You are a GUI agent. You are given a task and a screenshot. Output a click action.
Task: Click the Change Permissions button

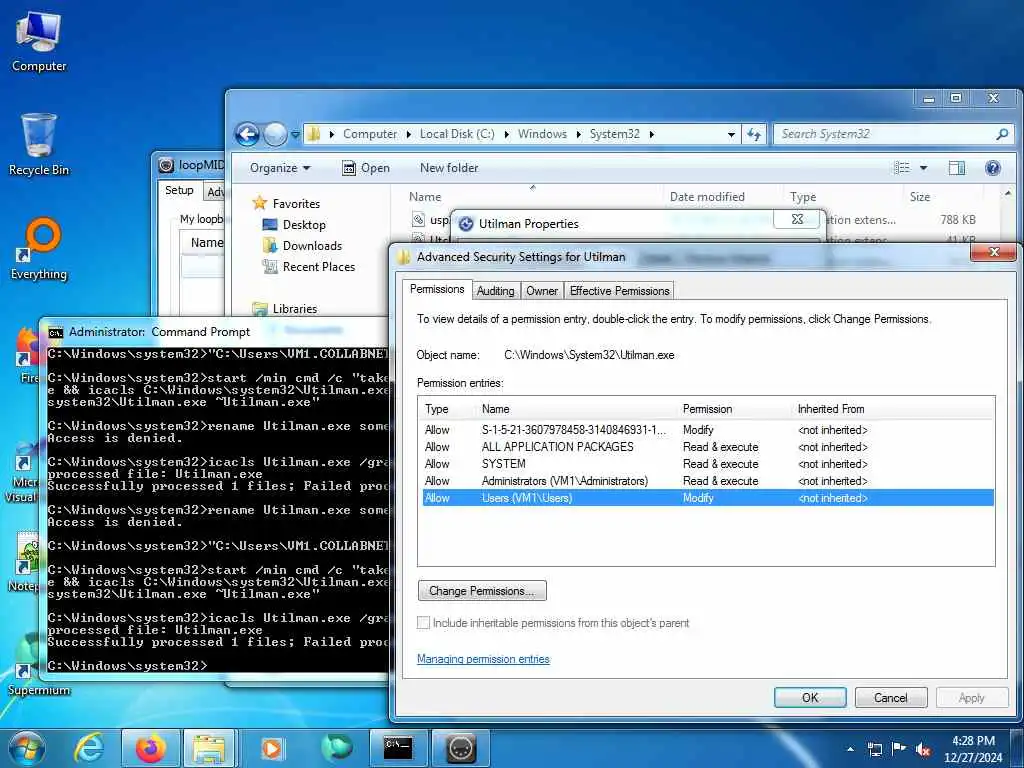(482, 591)
